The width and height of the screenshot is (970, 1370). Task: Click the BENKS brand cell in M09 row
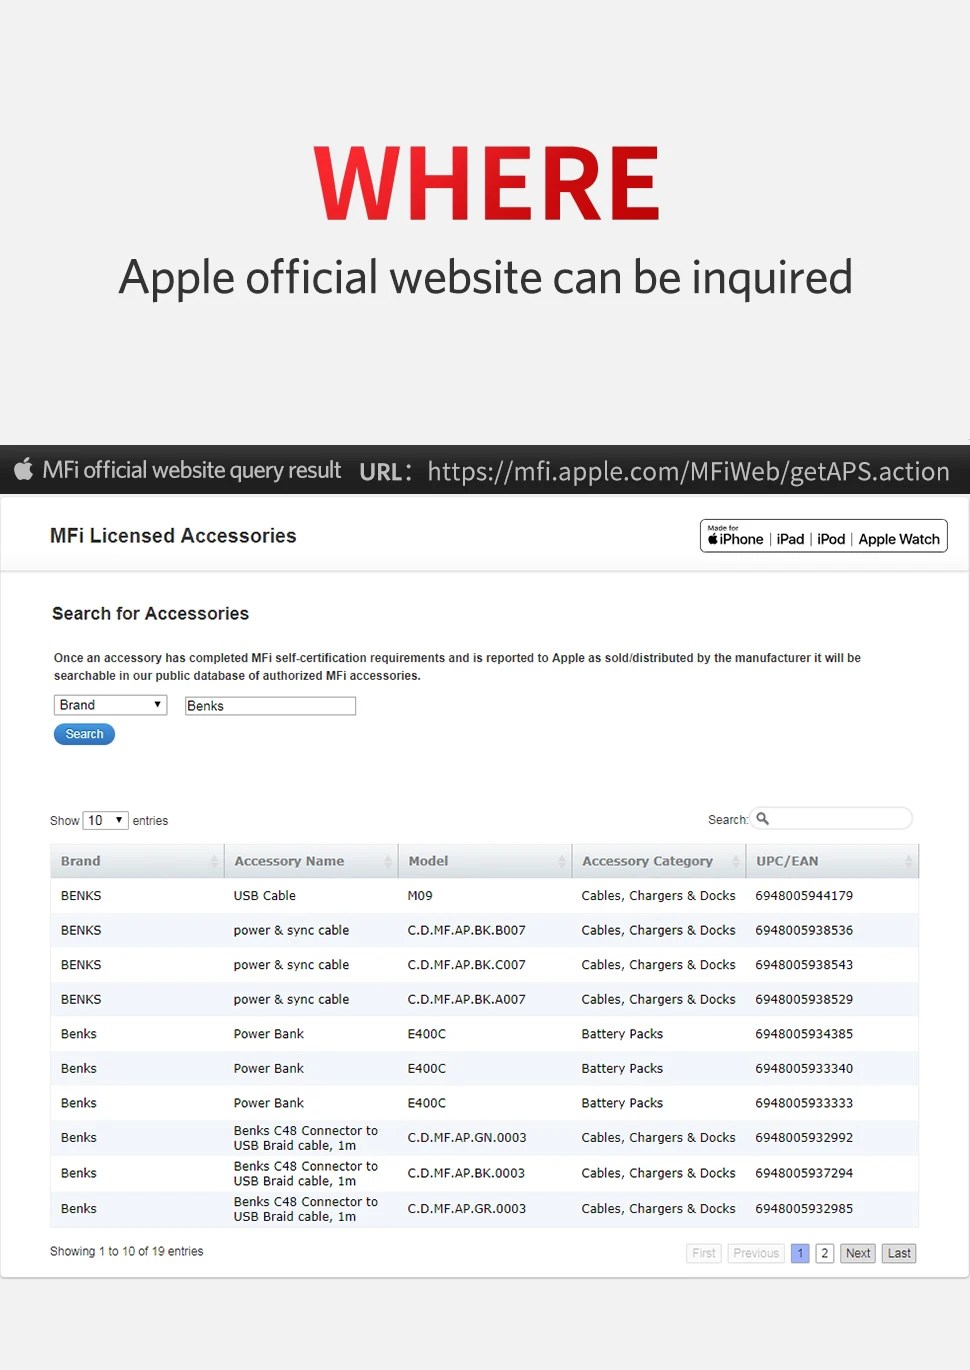81,896
